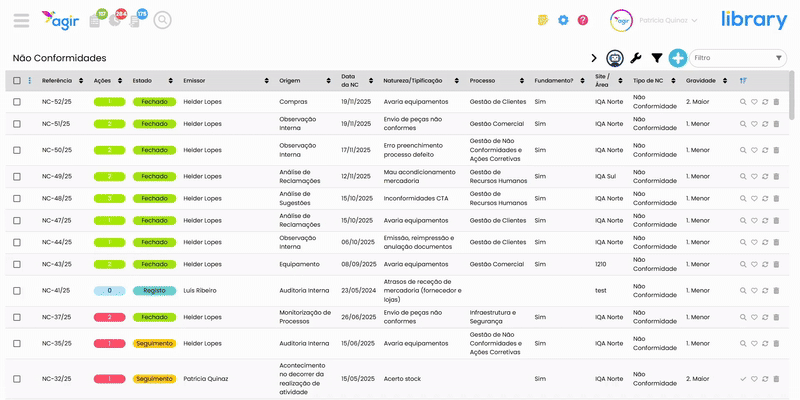Select the NC-47/25 row checkbox
The image size is (800, 400).
[17, 220]
